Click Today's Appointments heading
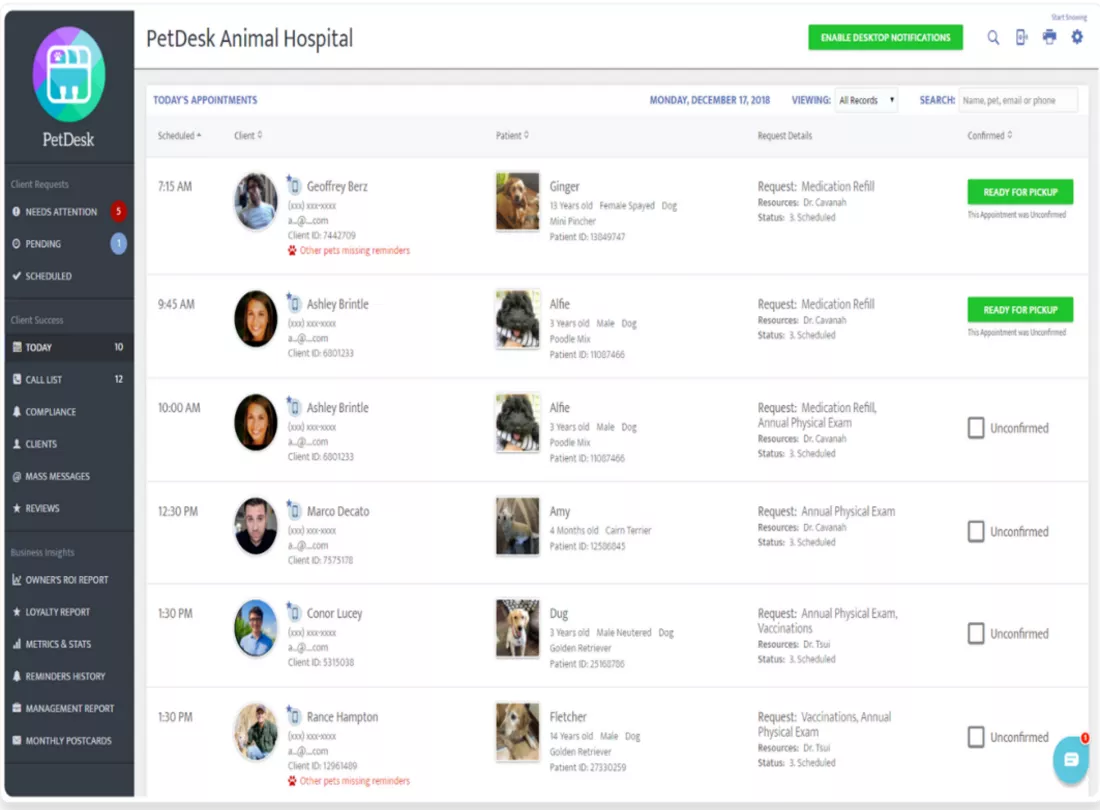 pyautogui.click(x=205, y=100)
